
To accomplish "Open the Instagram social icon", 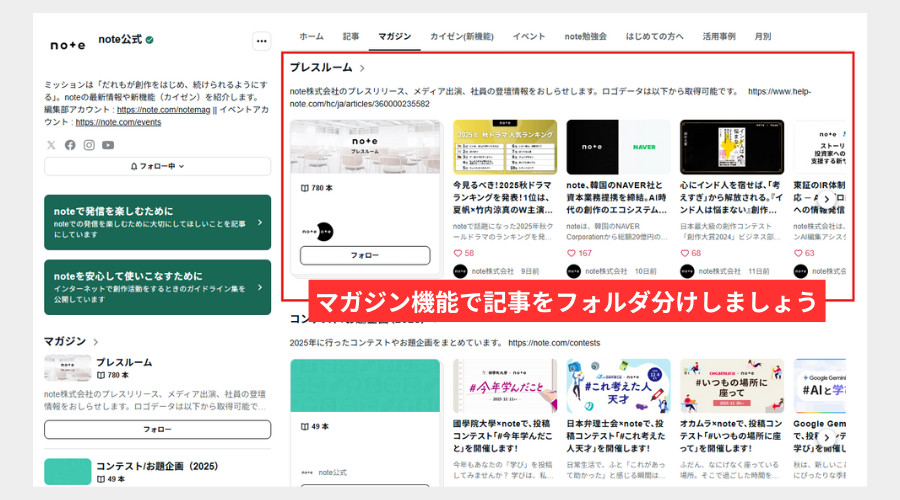I will click(89, 145).
